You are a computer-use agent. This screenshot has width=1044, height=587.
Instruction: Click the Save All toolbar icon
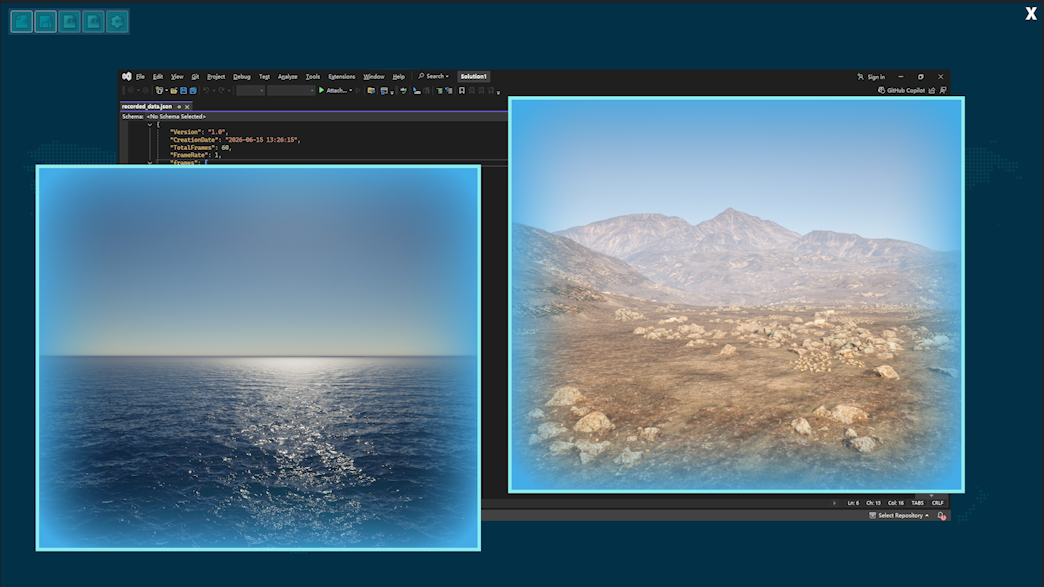(193, 91)
